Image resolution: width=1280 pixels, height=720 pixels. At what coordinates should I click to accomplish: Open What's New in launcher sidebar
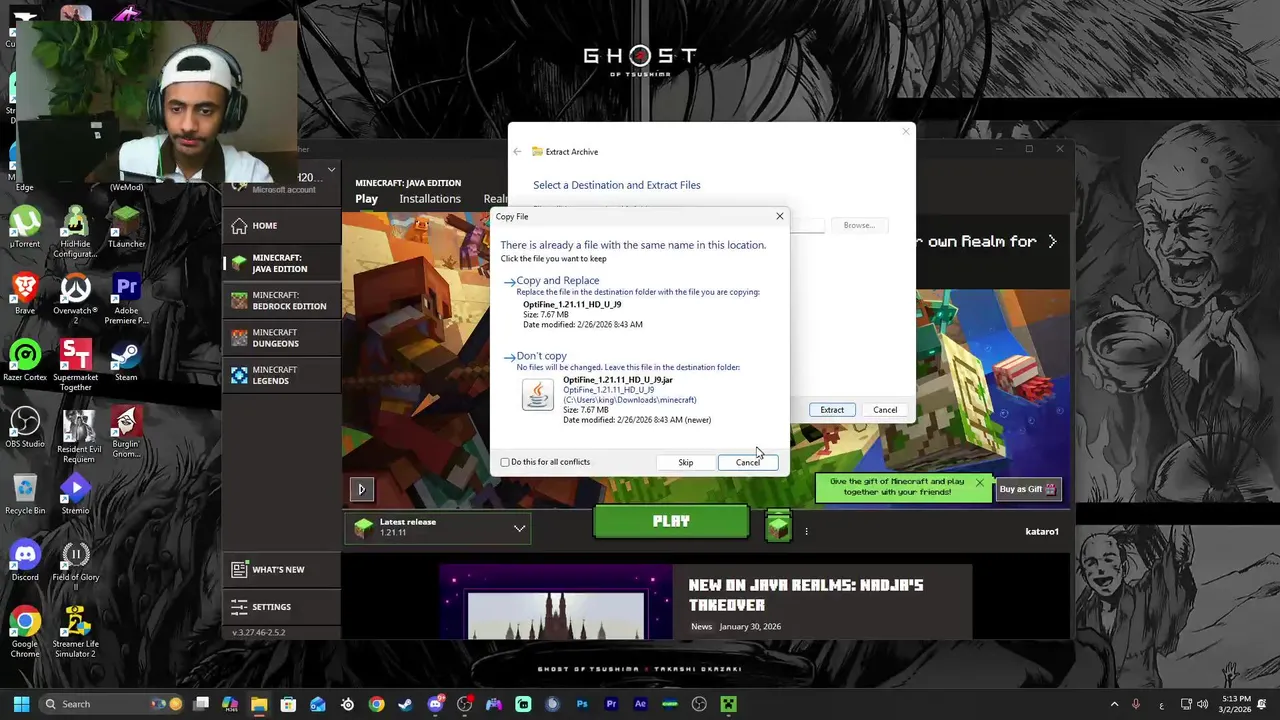click(282, 569)
